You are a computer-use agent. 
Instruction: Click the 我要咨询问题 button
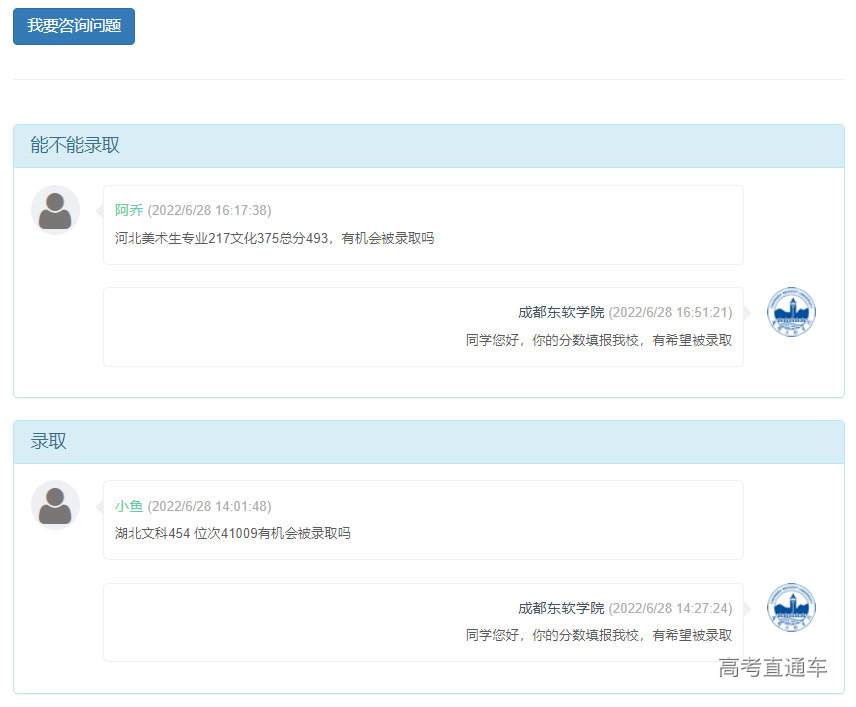pyautogui.click(x=74, y=27)
